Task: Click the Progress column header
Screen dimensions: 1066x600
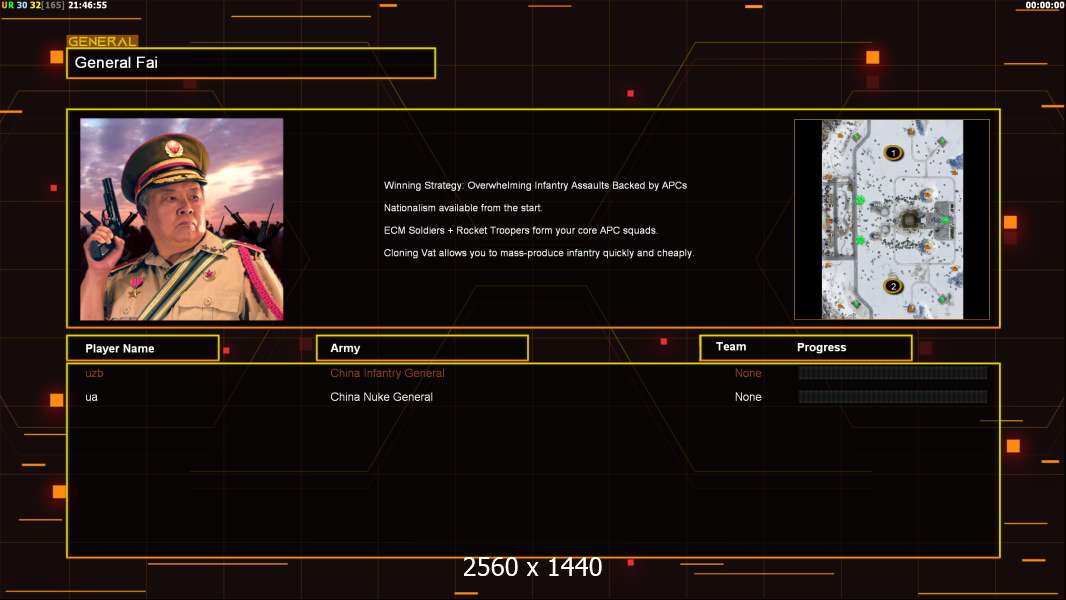Action: (821, 347)
